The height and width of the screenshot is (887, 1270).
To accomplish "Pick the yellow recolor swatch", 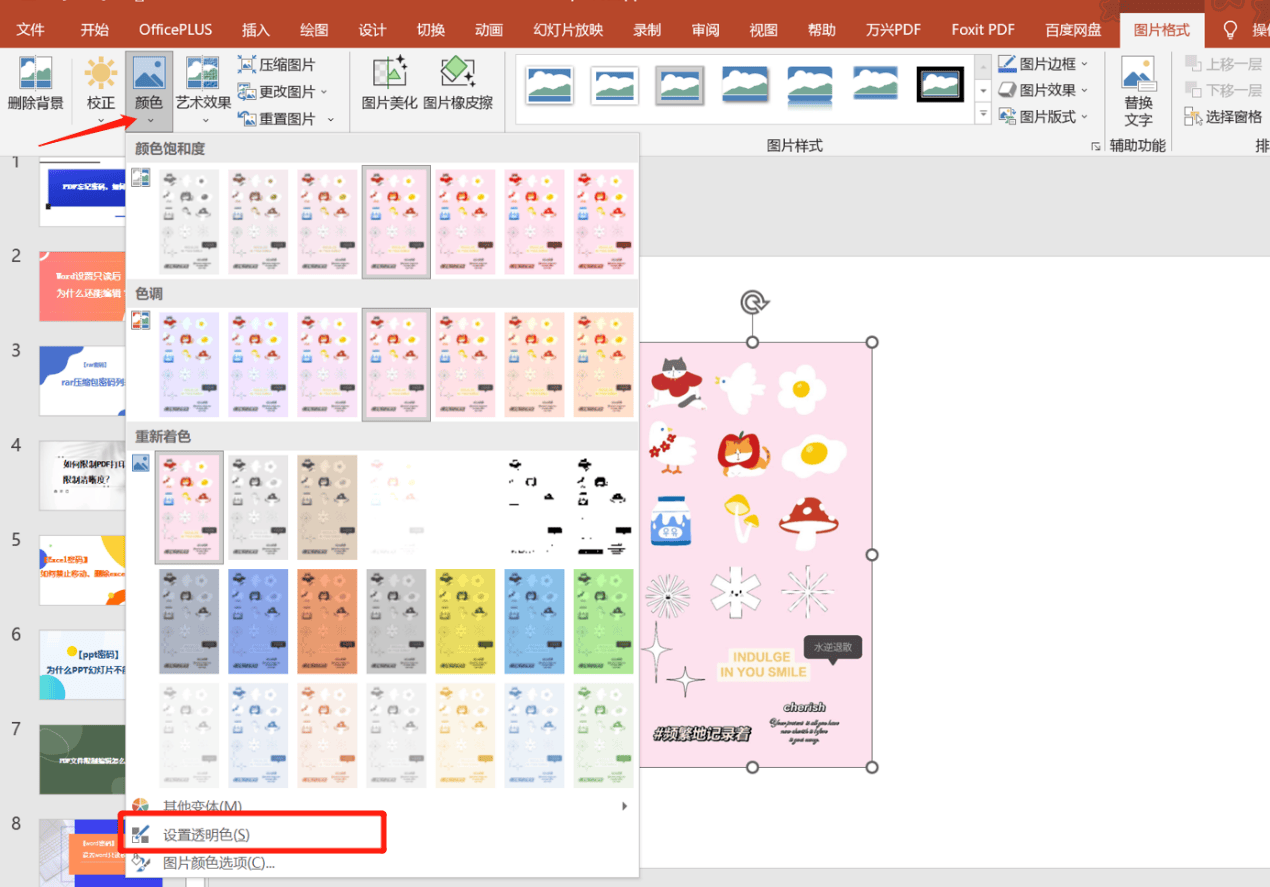I will tap(465, 621).
